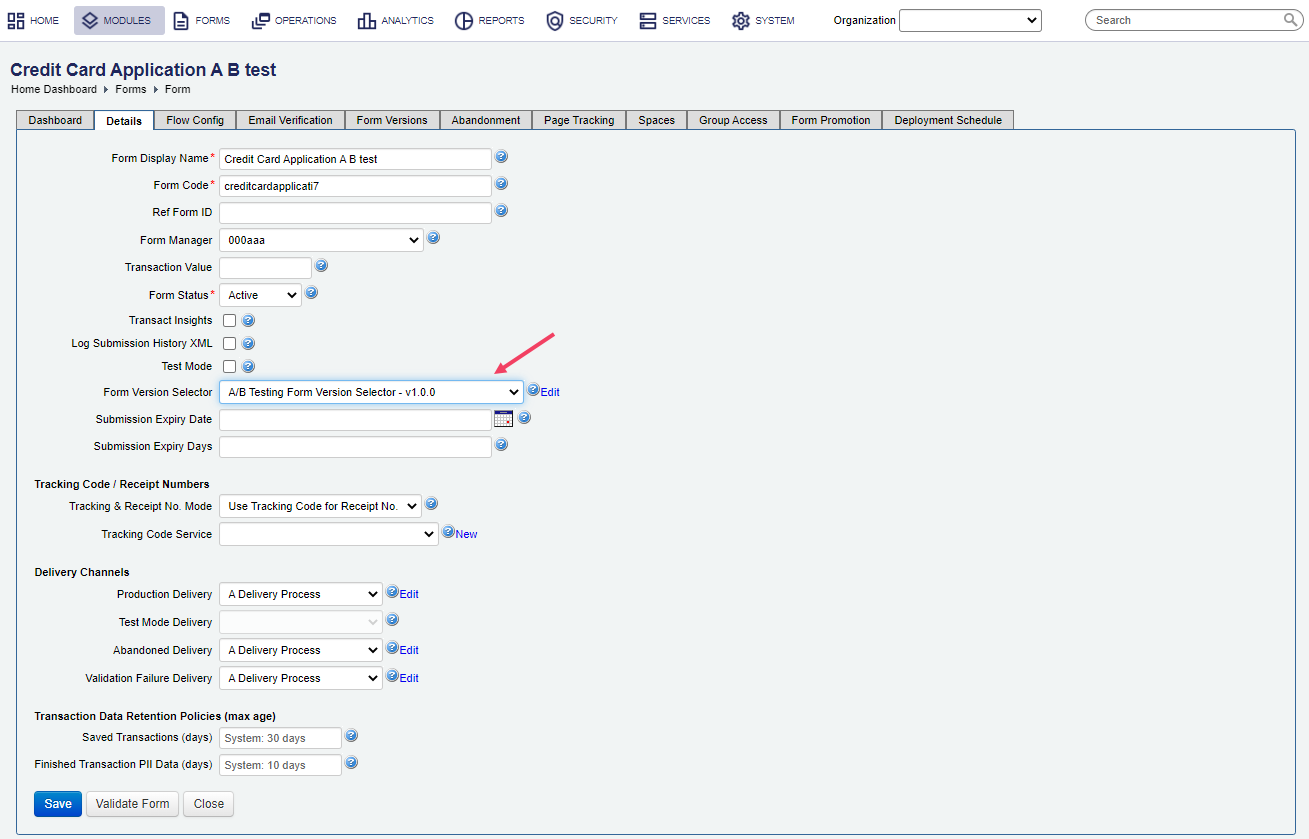Click inside the Ref Form ID field
The height and width of the screenshot is (839, 1309).
355,212
